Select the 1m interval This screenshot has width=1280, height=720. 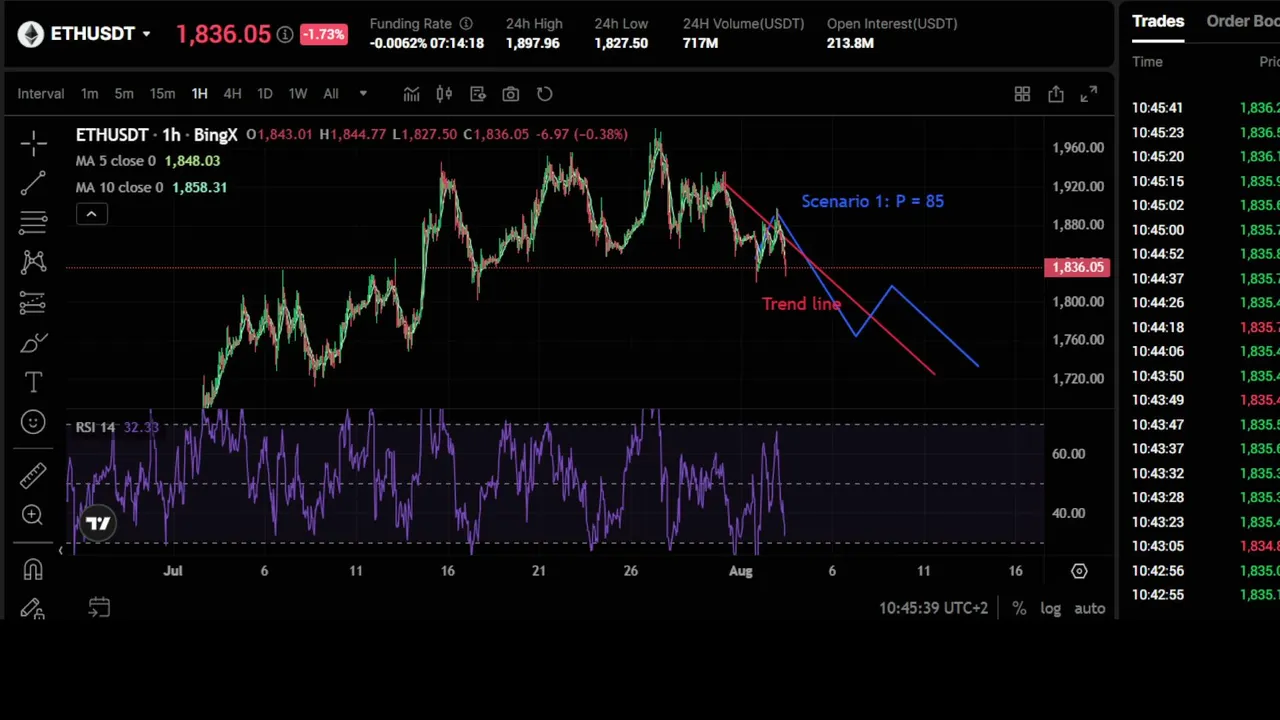tap(90, 94)
